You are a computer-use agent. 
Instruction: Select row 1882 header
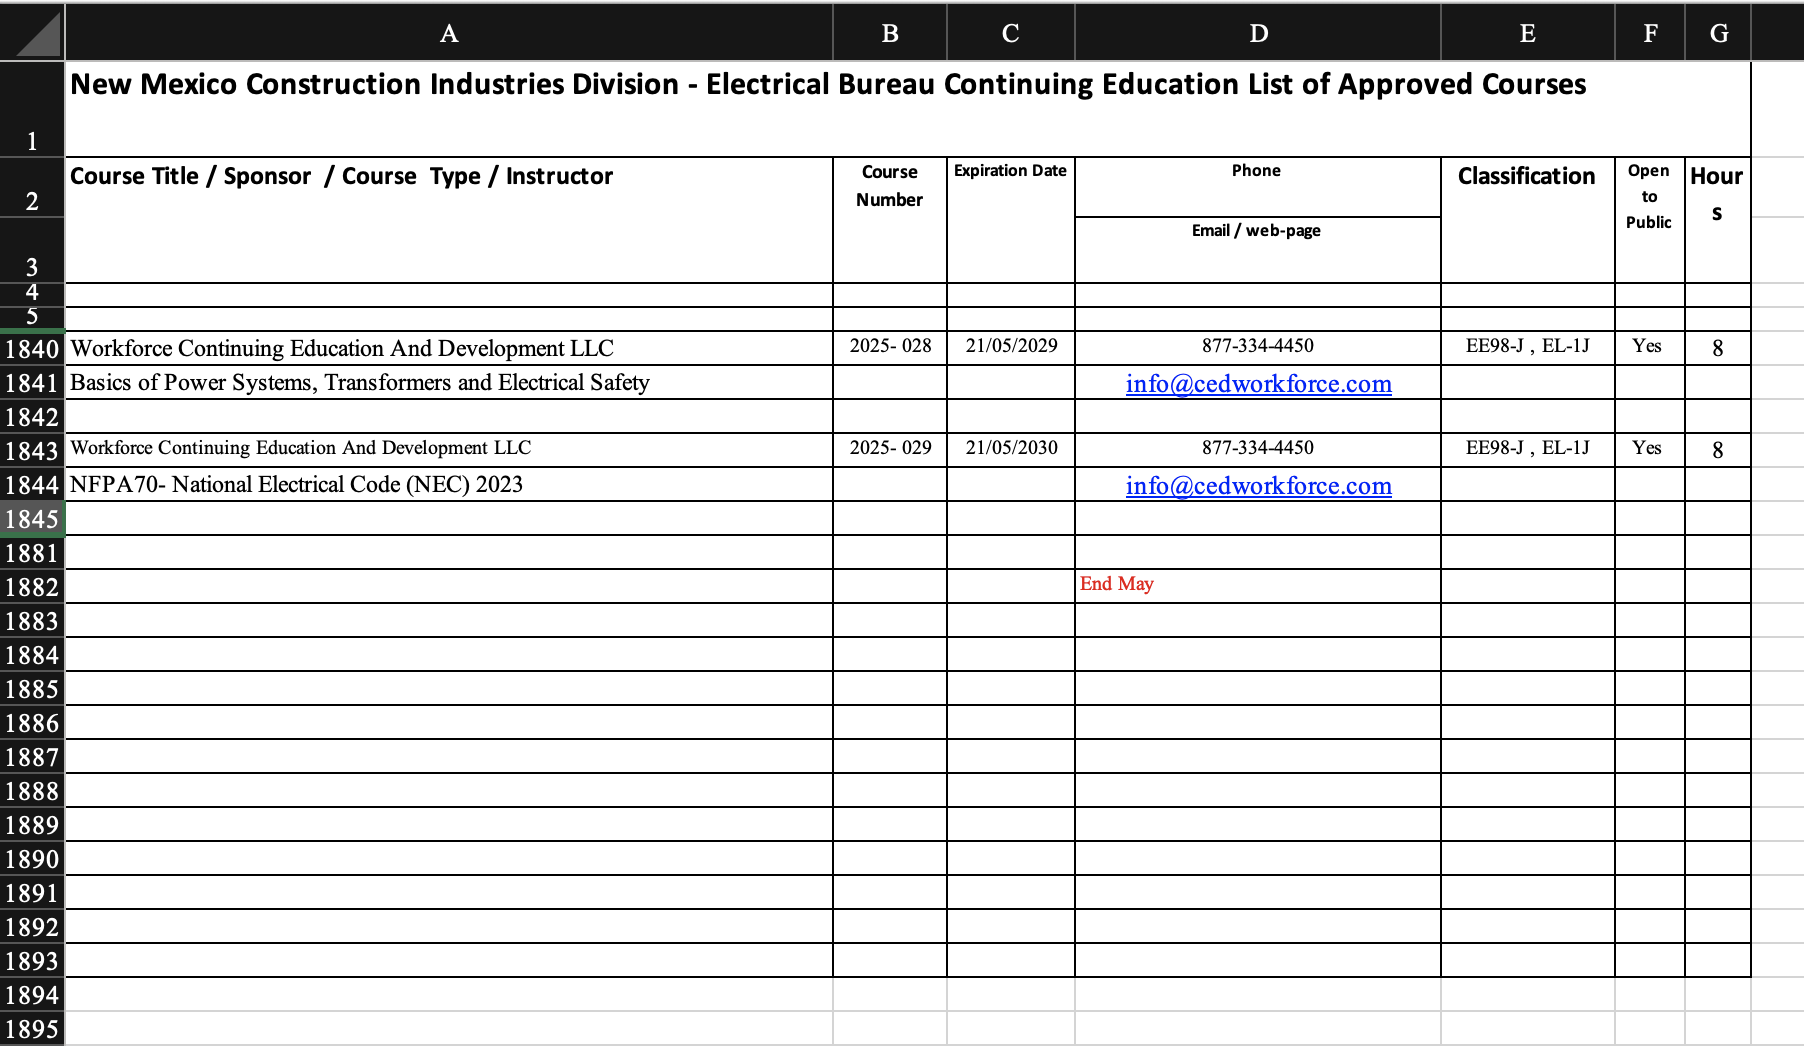click(32, 586)
